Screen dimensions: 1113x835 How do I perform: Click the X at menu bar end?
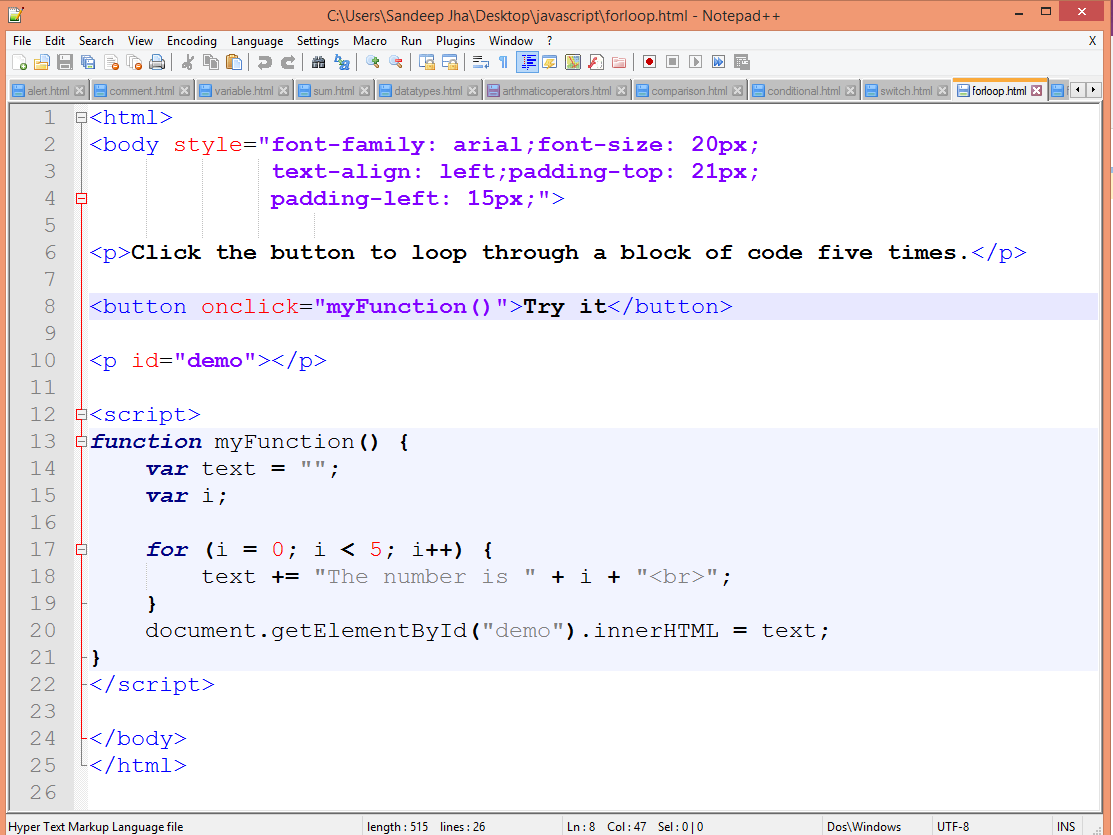[x=1092, y=41]
